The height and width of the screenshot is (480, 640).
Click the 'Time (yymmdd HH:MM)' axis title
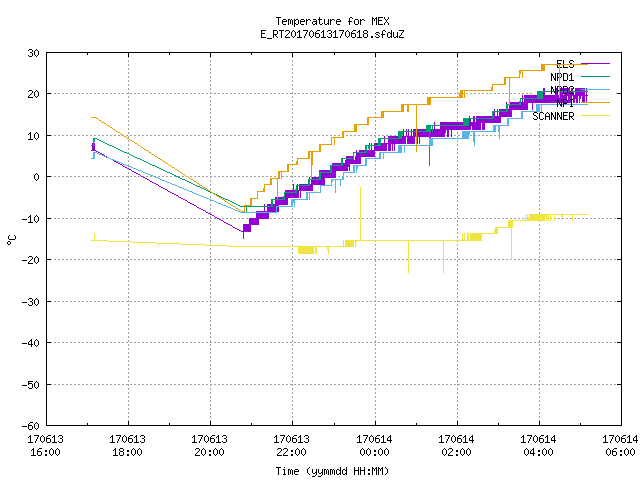(x=332, y=471)
